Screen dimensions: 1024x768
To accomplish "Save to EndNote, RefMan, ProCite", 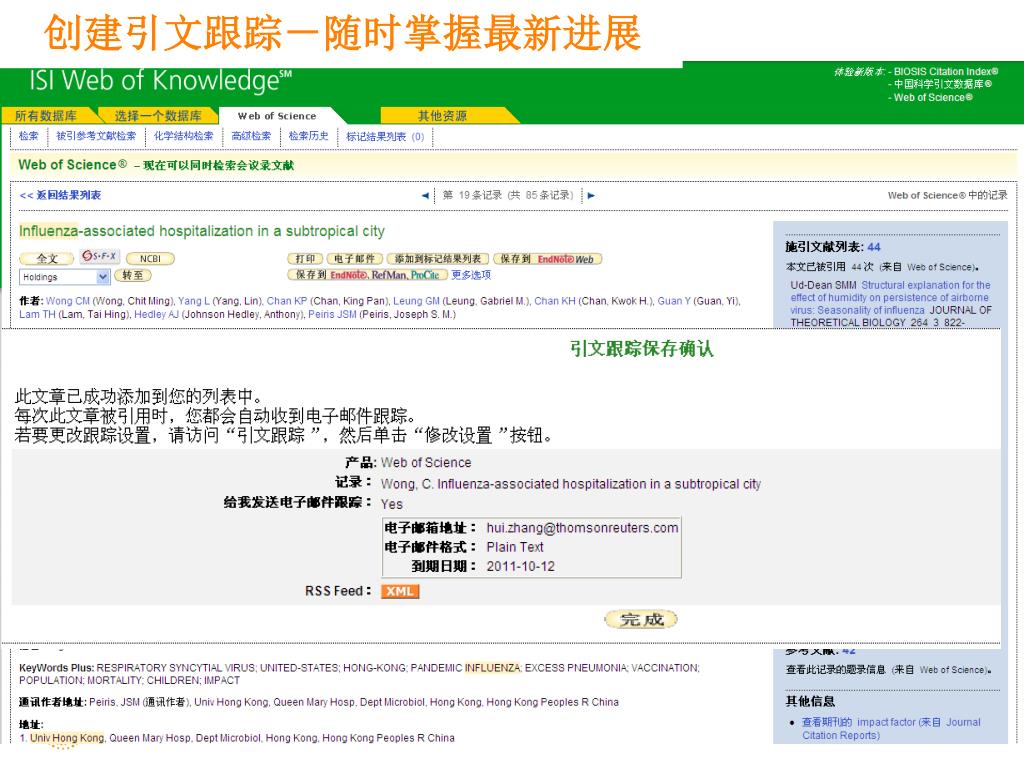I will (x=367, y=275).
